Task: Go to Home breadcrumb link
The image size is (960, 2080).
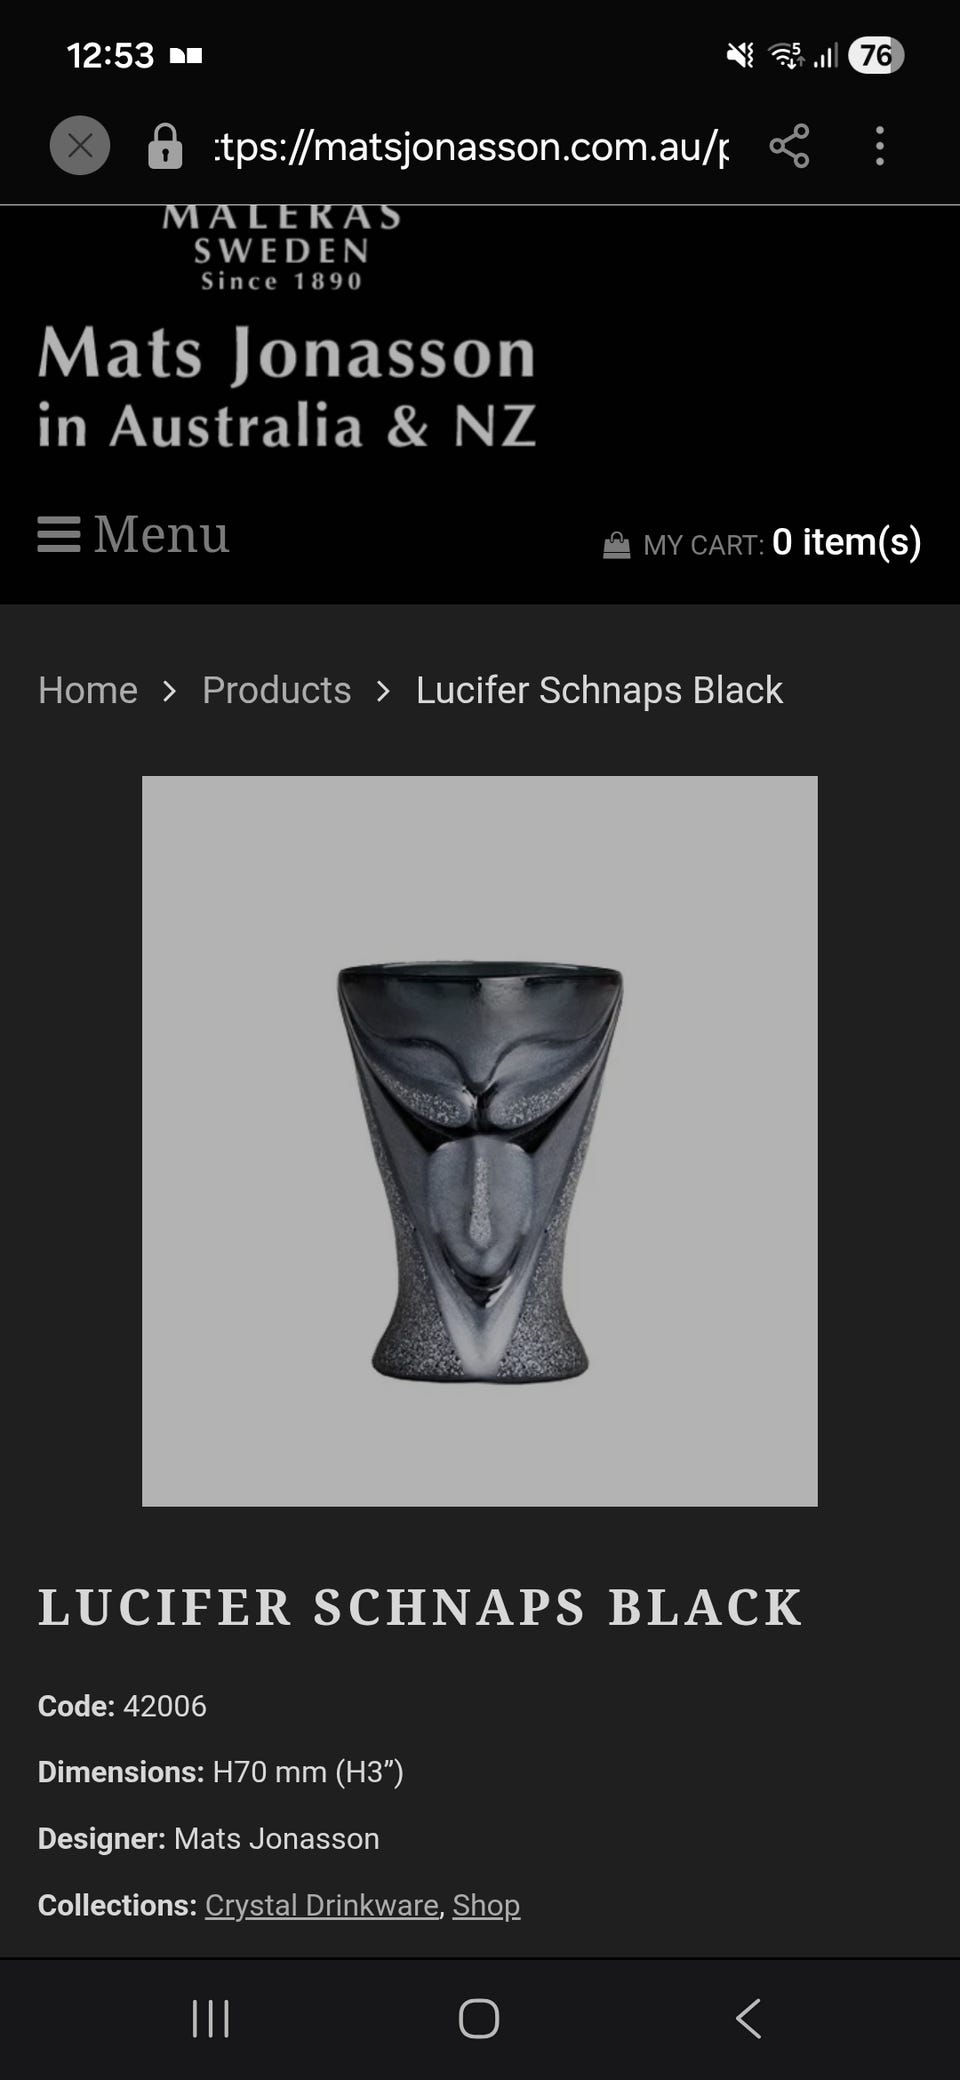Action: pyautogui.click(x=88, y=690)
